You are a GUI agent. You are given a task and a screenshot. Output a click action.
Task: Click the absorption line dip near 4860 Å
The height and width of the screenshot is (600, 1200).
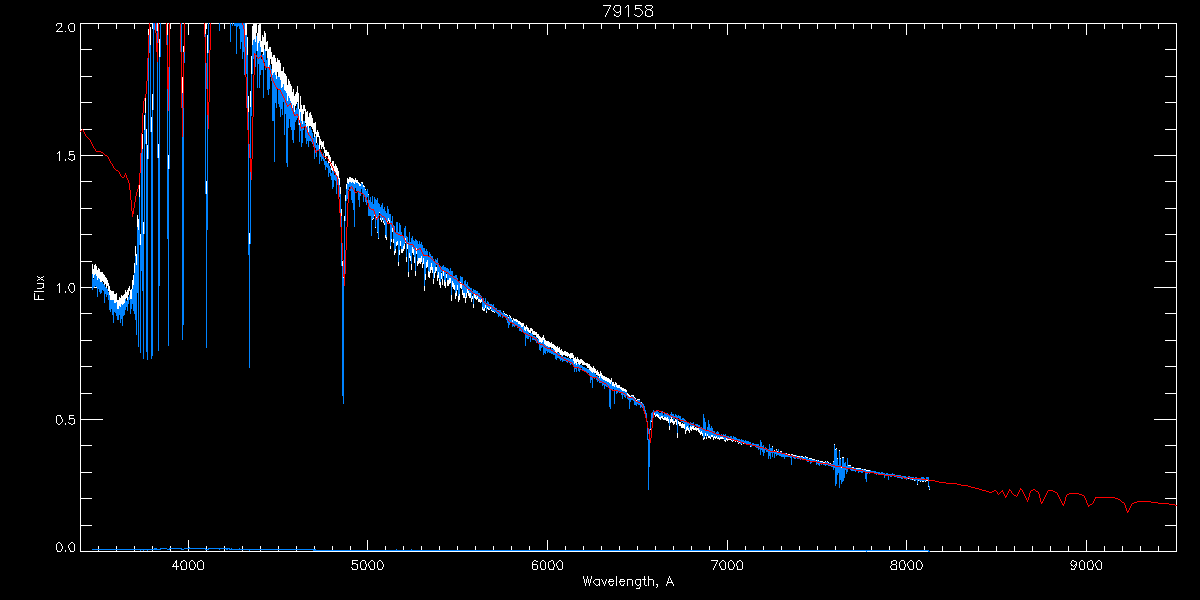click(343, 290)
